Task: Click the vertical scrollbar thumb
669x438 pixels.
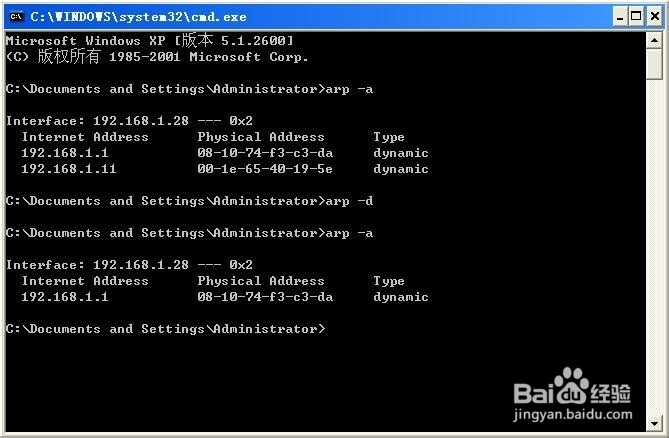Action: point(654,64)
